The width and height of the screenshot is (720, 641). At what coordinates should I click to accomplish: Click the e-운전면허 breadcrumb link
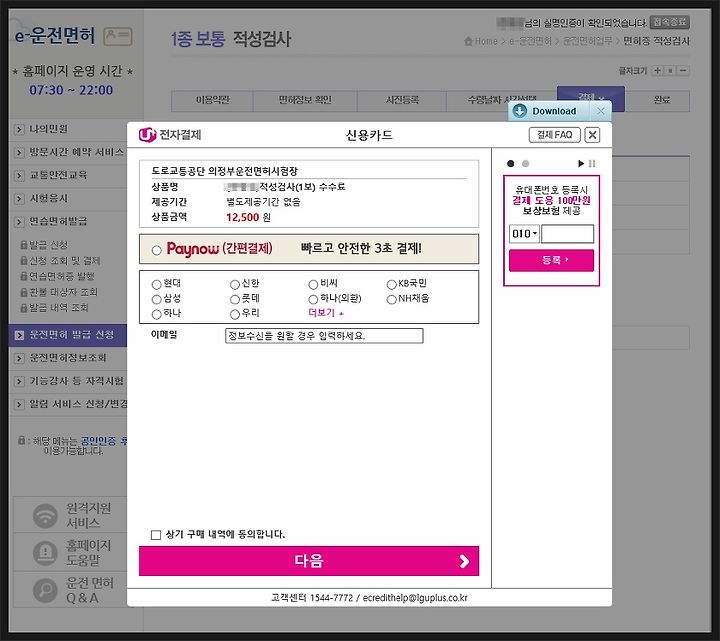(530, 41)
